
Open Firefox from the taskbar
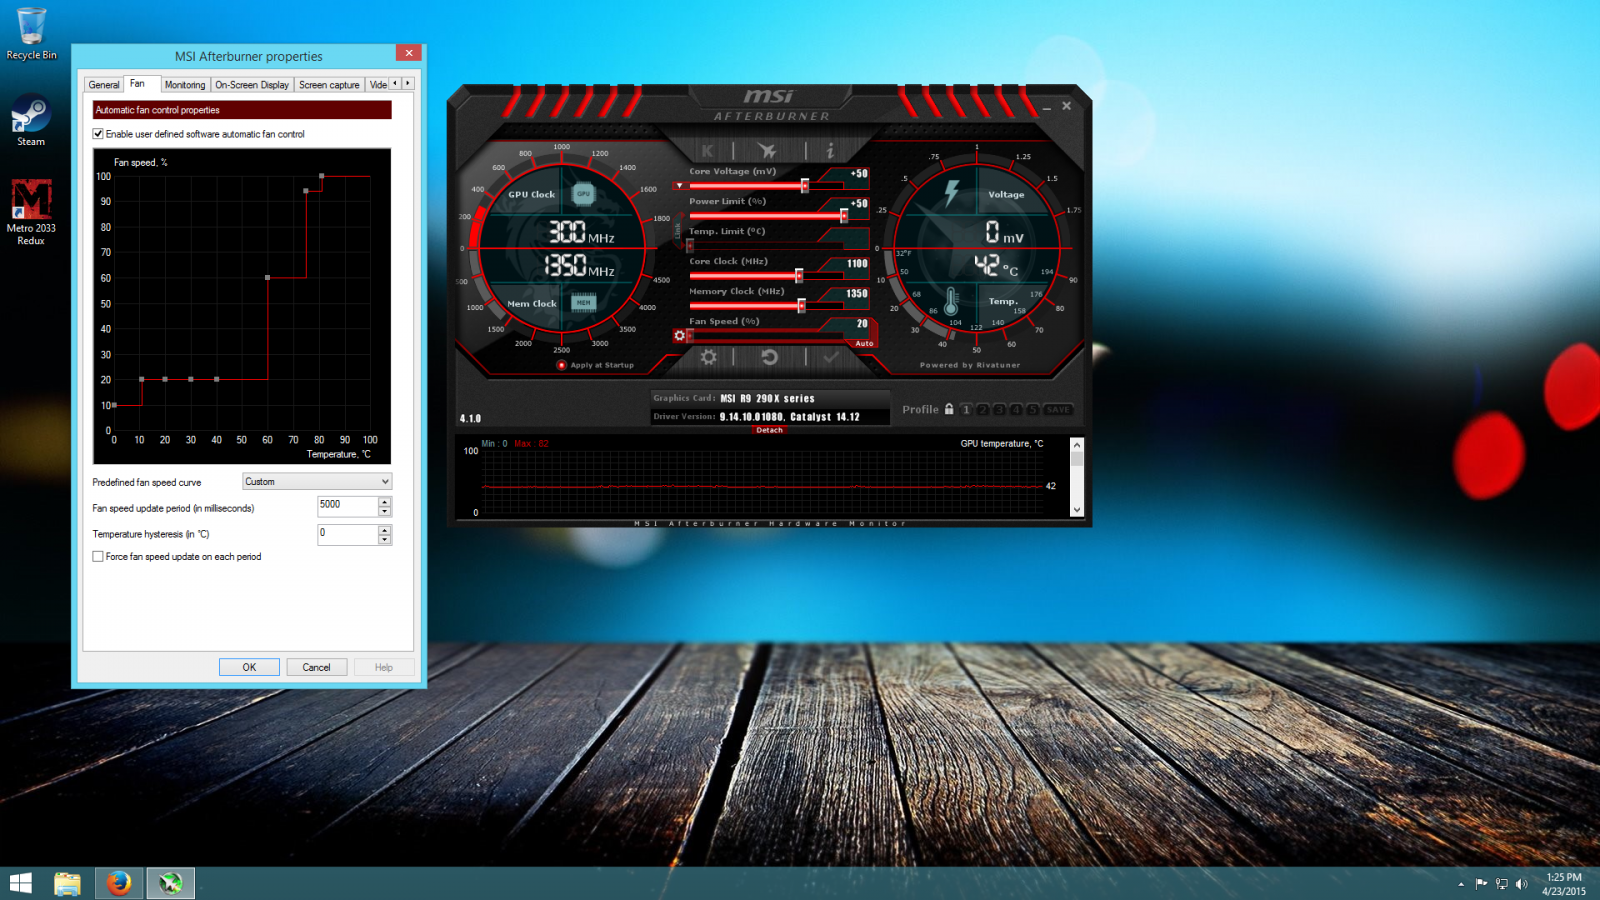point(119,883)
